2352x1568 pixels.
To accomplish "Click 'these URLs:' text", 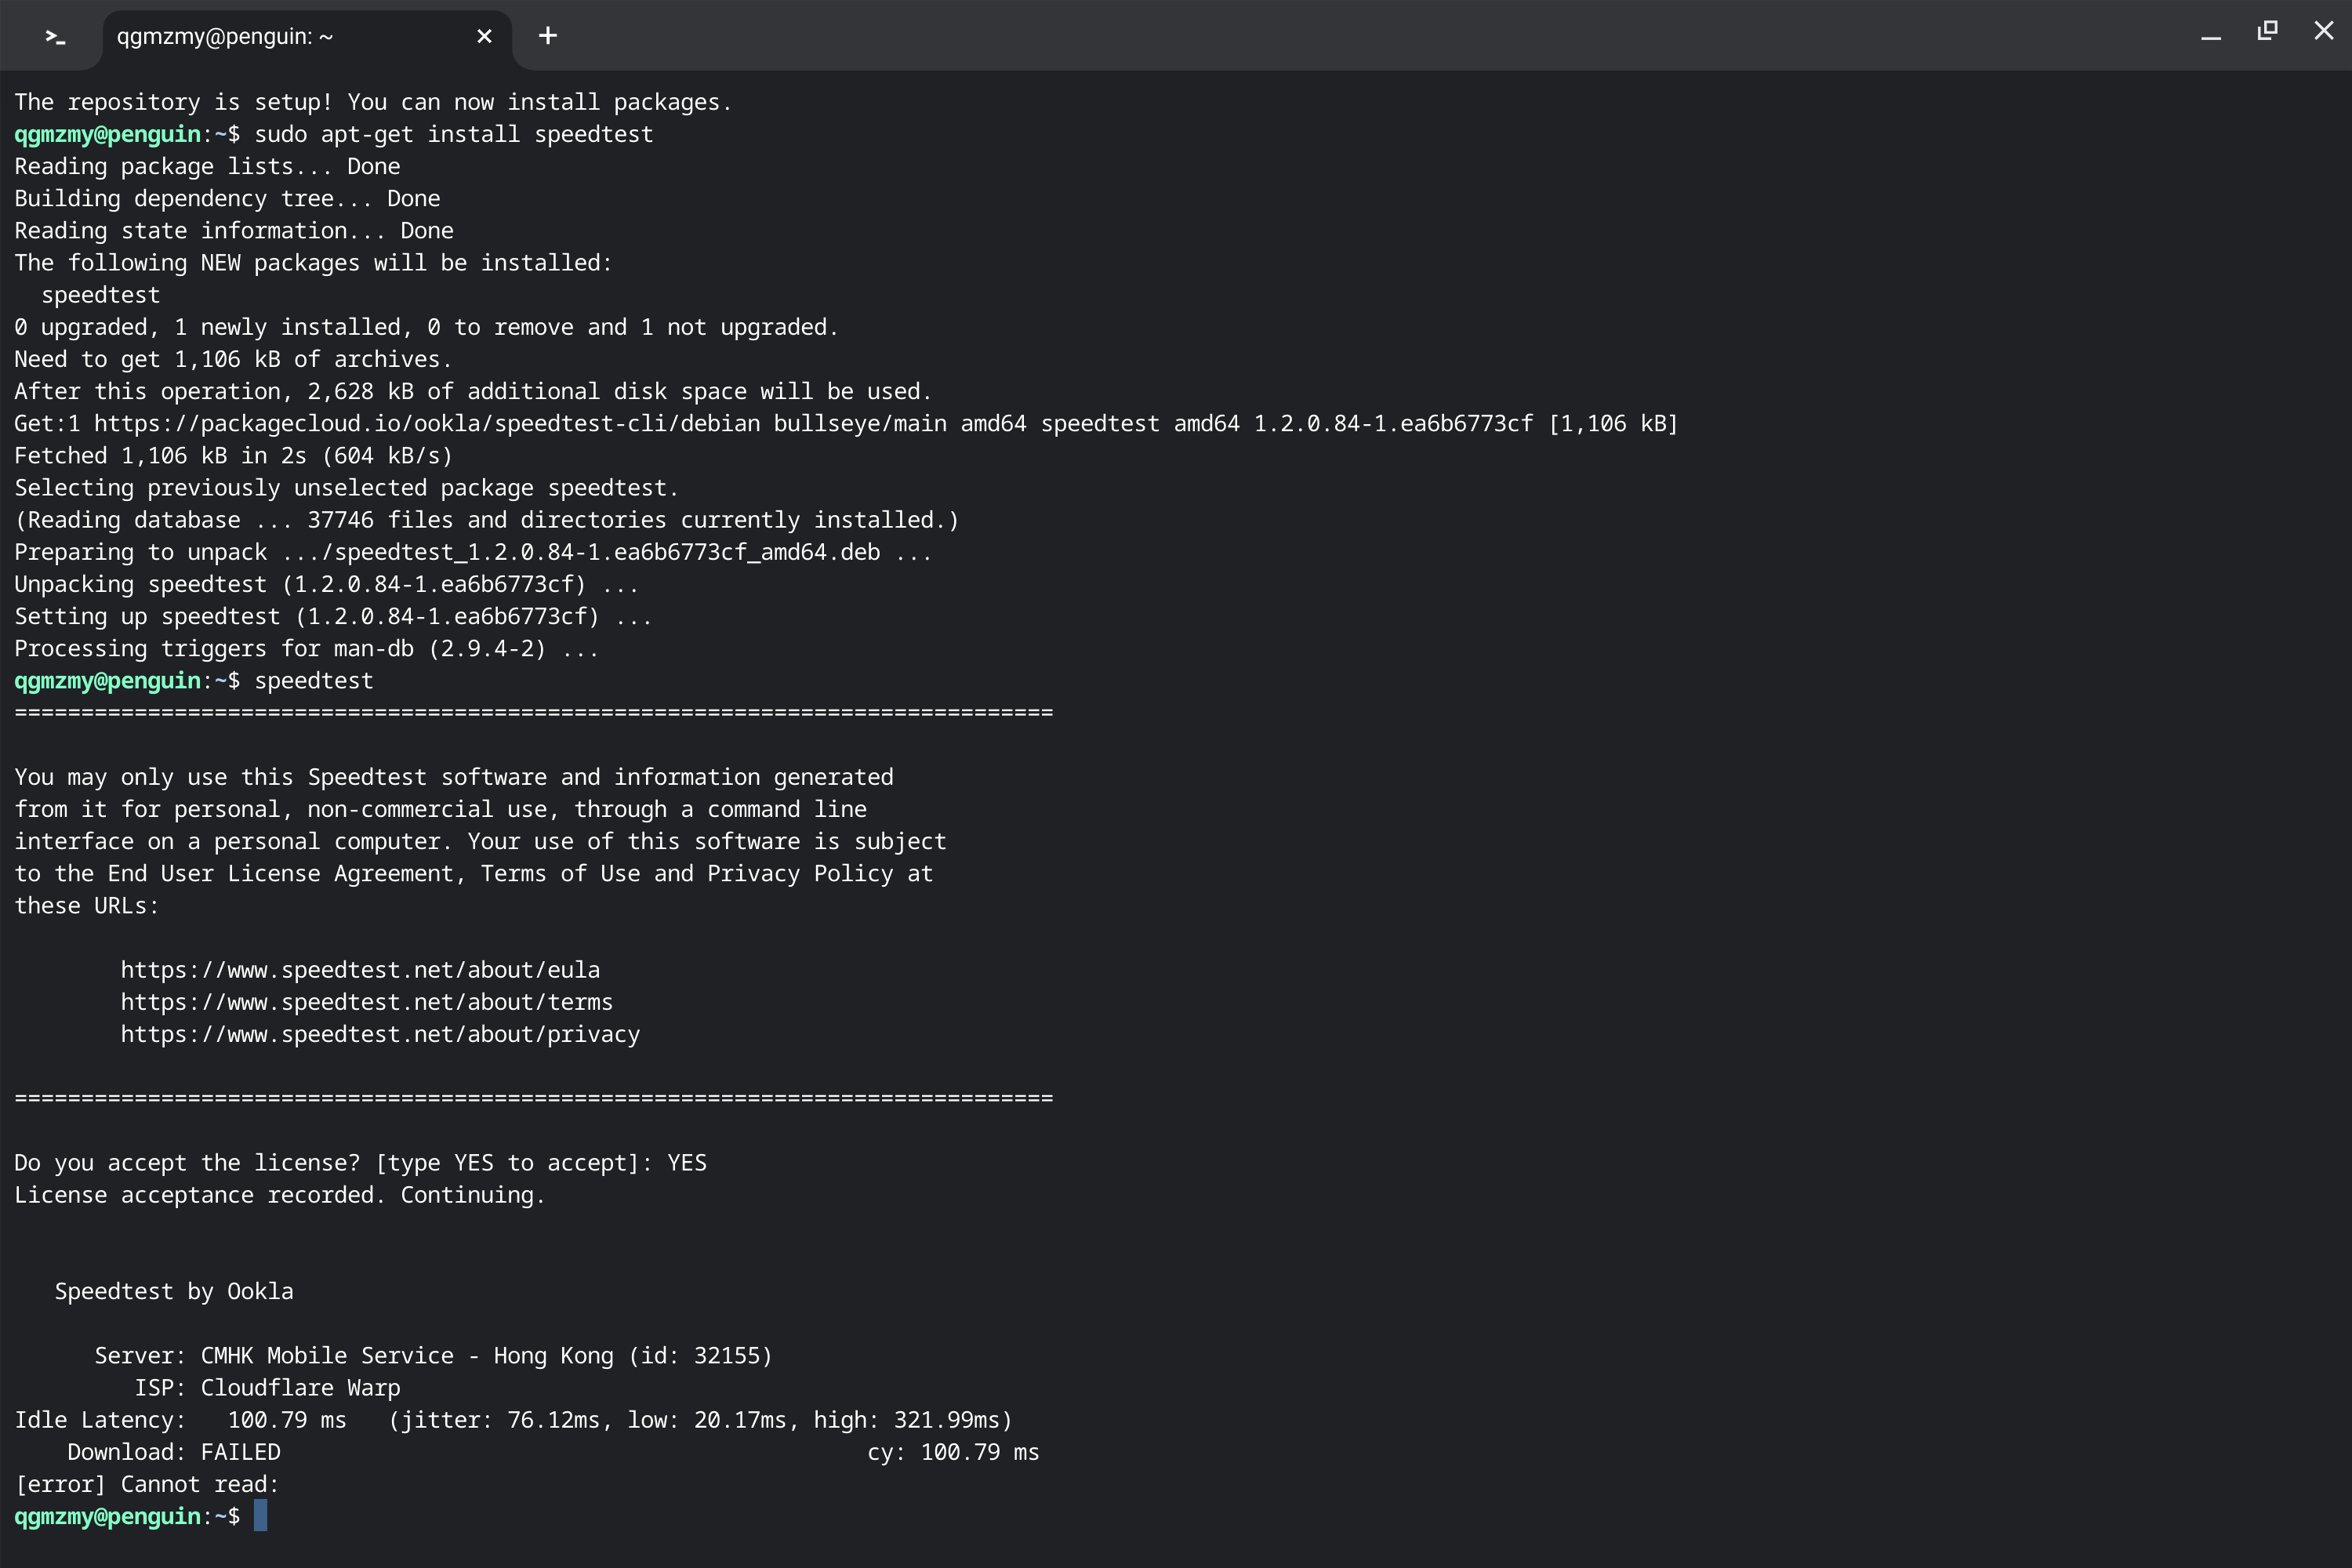I will (87, 906).
